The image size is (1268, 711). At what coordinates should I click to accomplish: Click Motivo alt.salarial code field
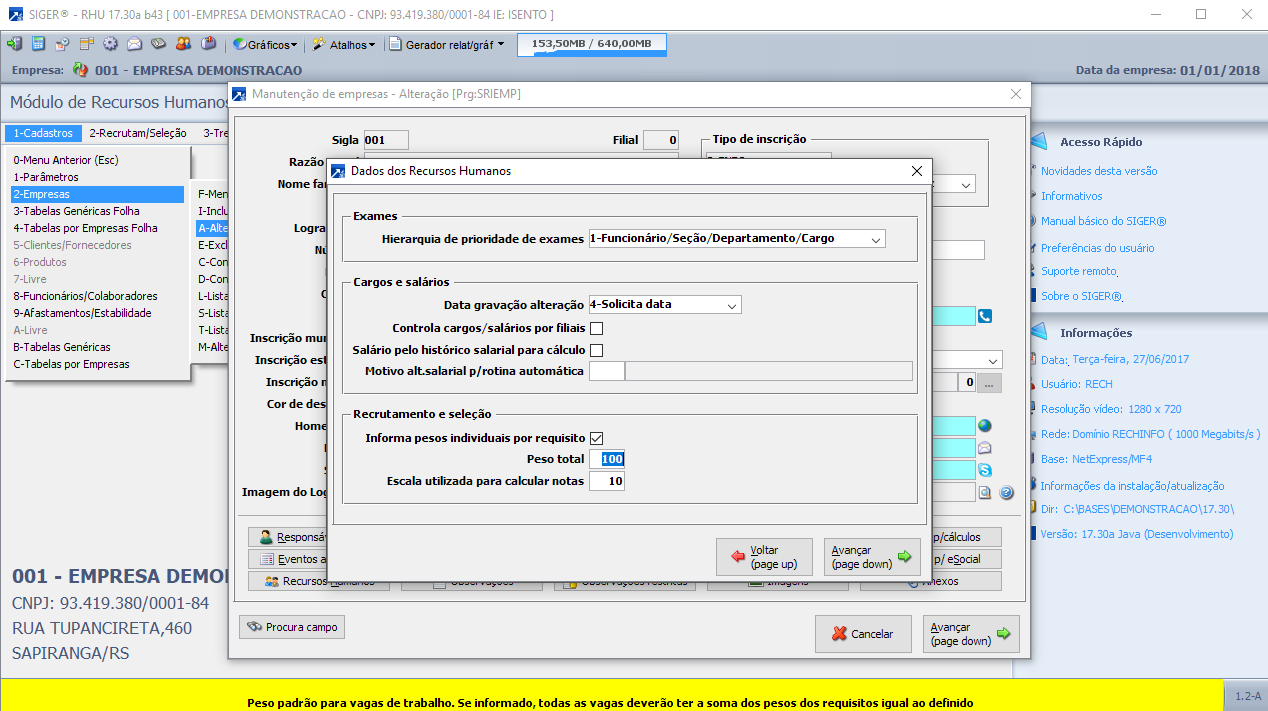click(x=607, y=371)
